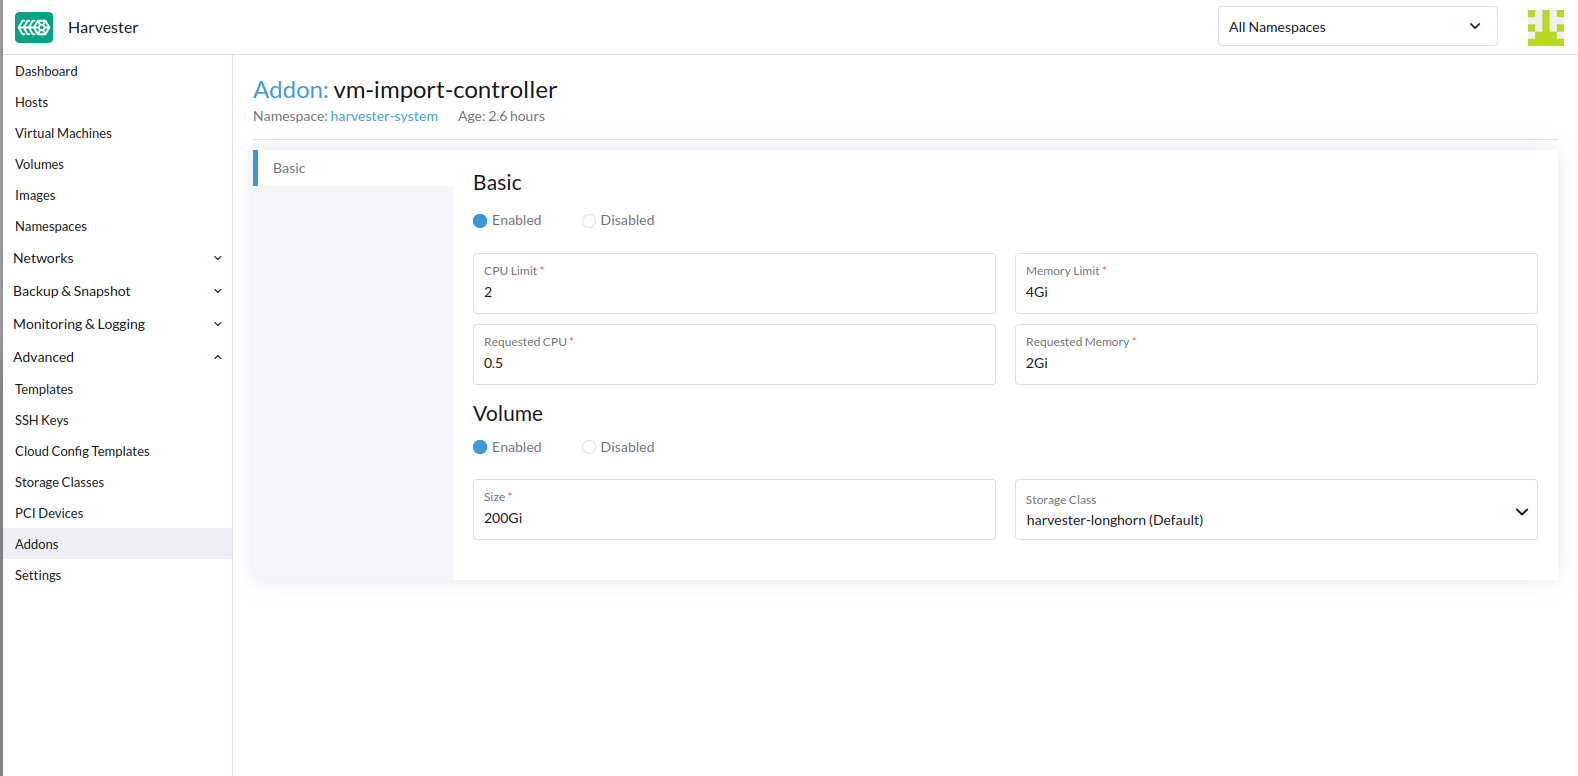Viewport: 1578px width, 776px height.
Task: Click the Harvester logo icon
Action: click(x=34, y=27)
